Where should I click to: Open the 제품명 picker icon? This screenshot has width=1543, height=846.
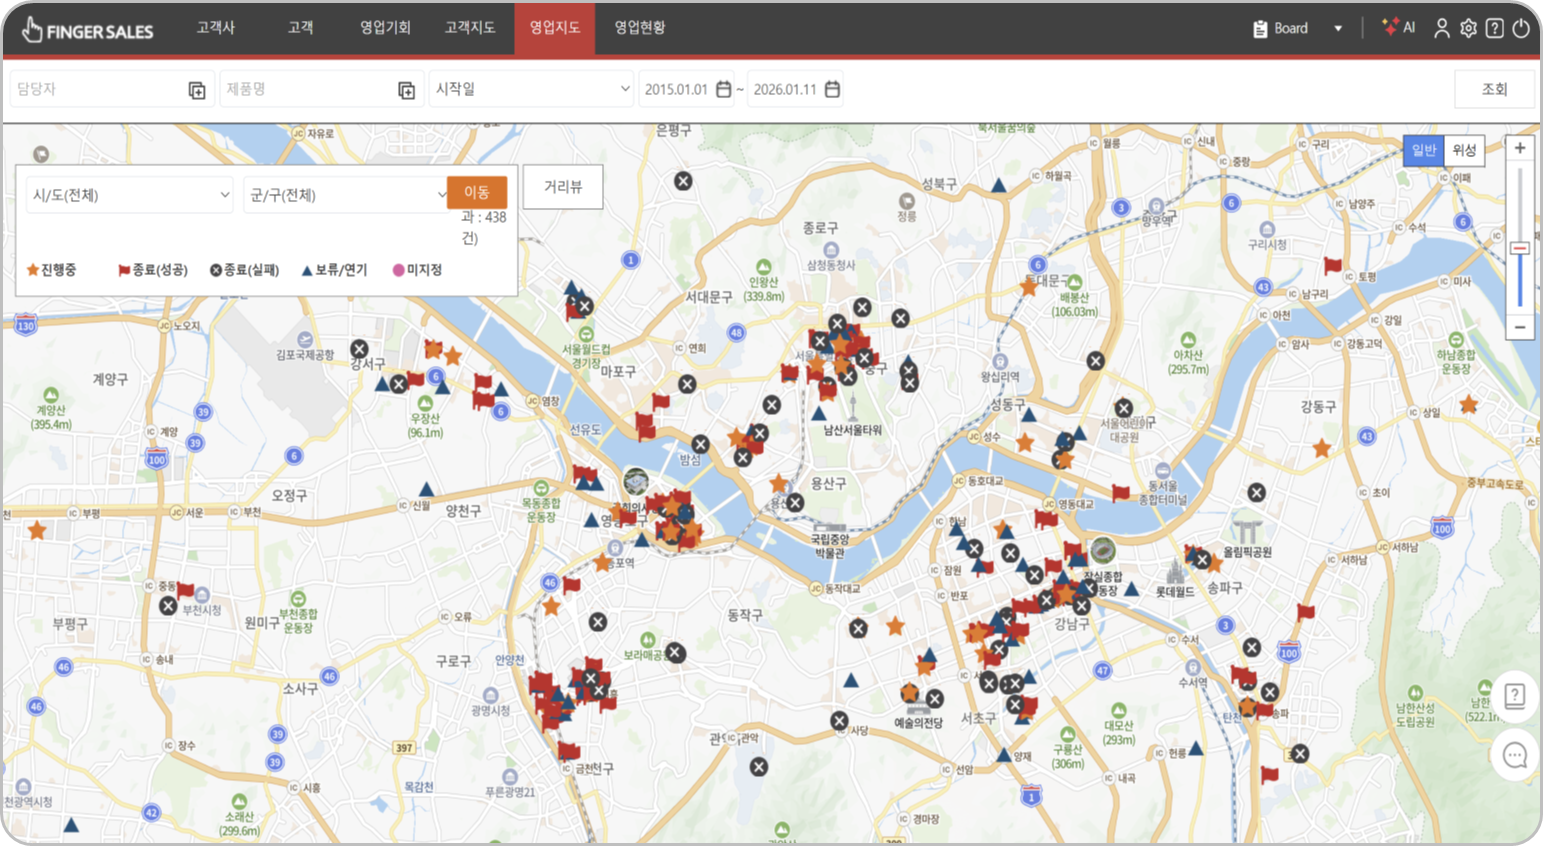(x=406, y=90)
